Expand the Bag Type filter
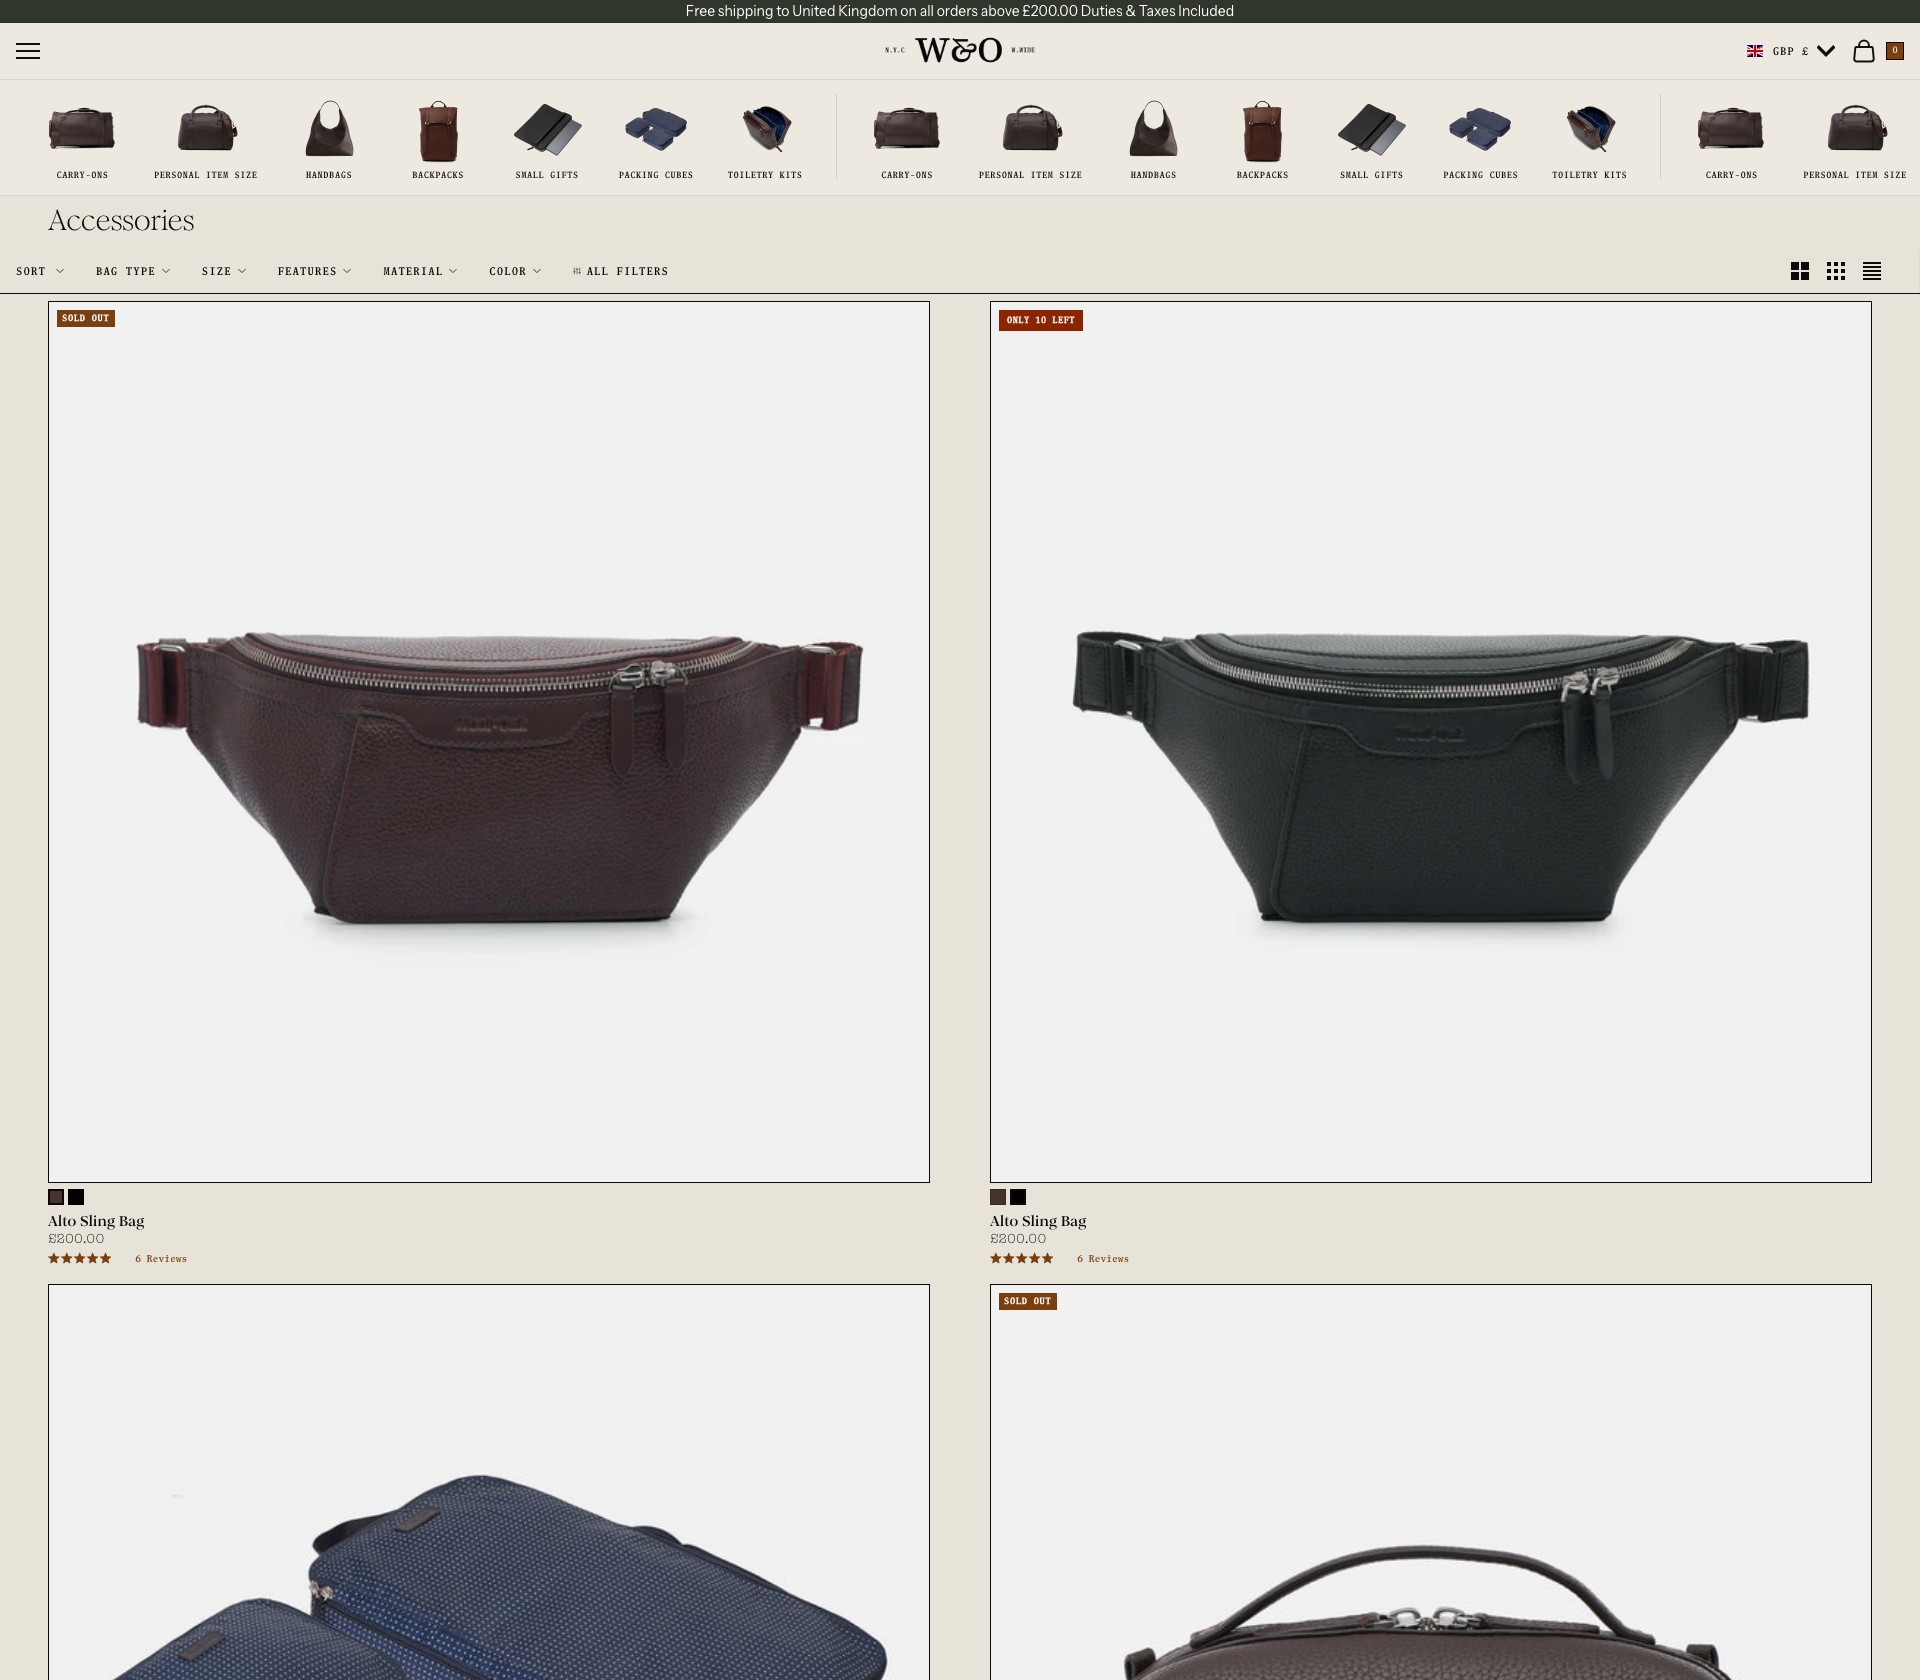This screenshot has height=1680, width=1920. pos(133,271)
